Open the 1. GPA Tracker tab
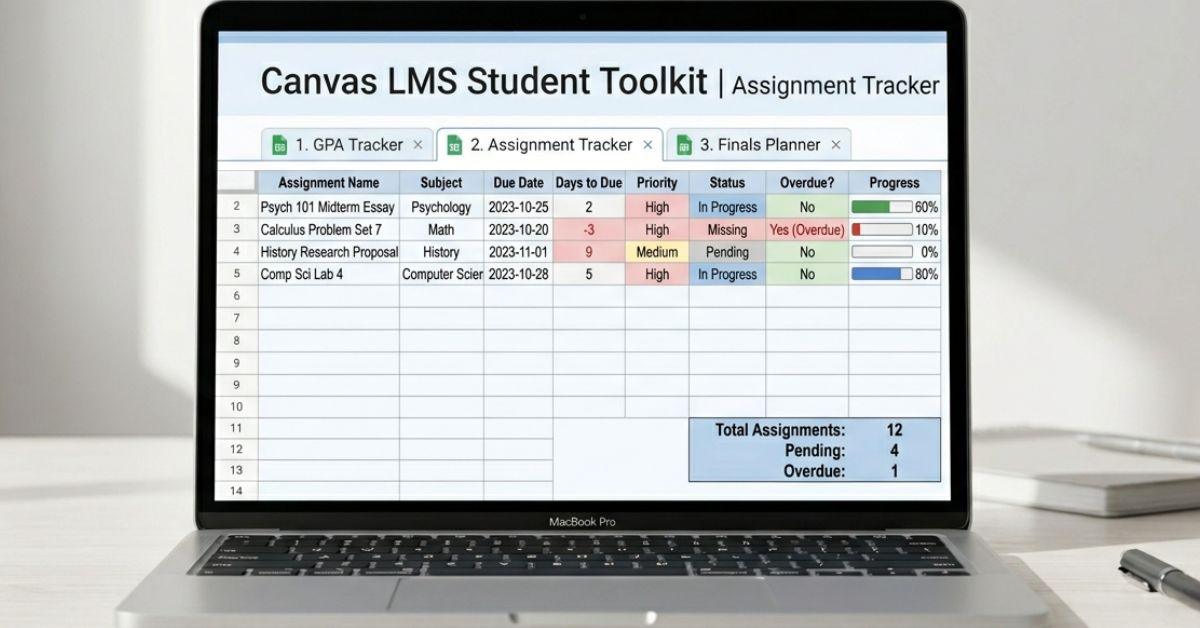The width and height of the screenshot is (1200, 628). click(x=348, y=145)
